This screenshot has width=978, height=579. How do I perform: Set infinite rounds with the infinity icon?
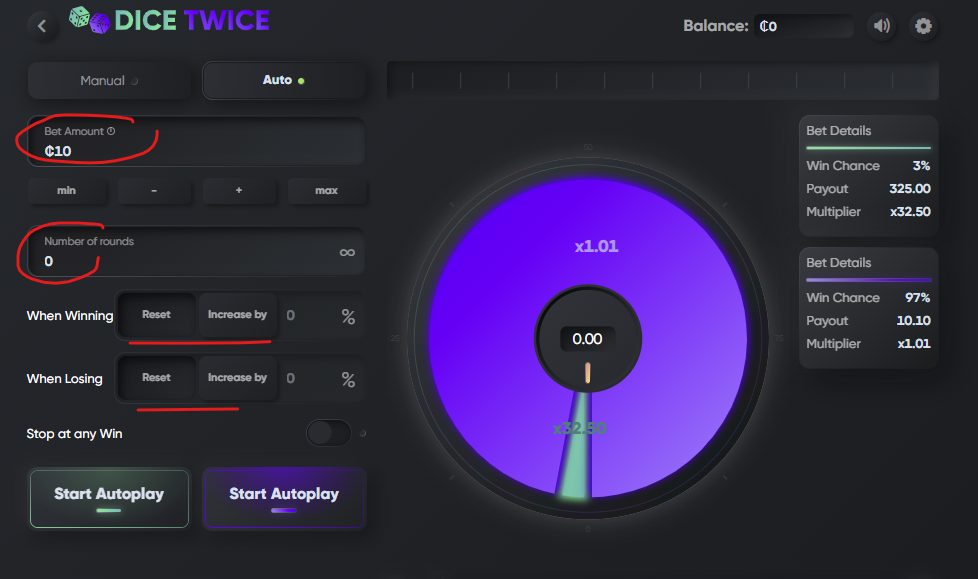click(347, 252)
